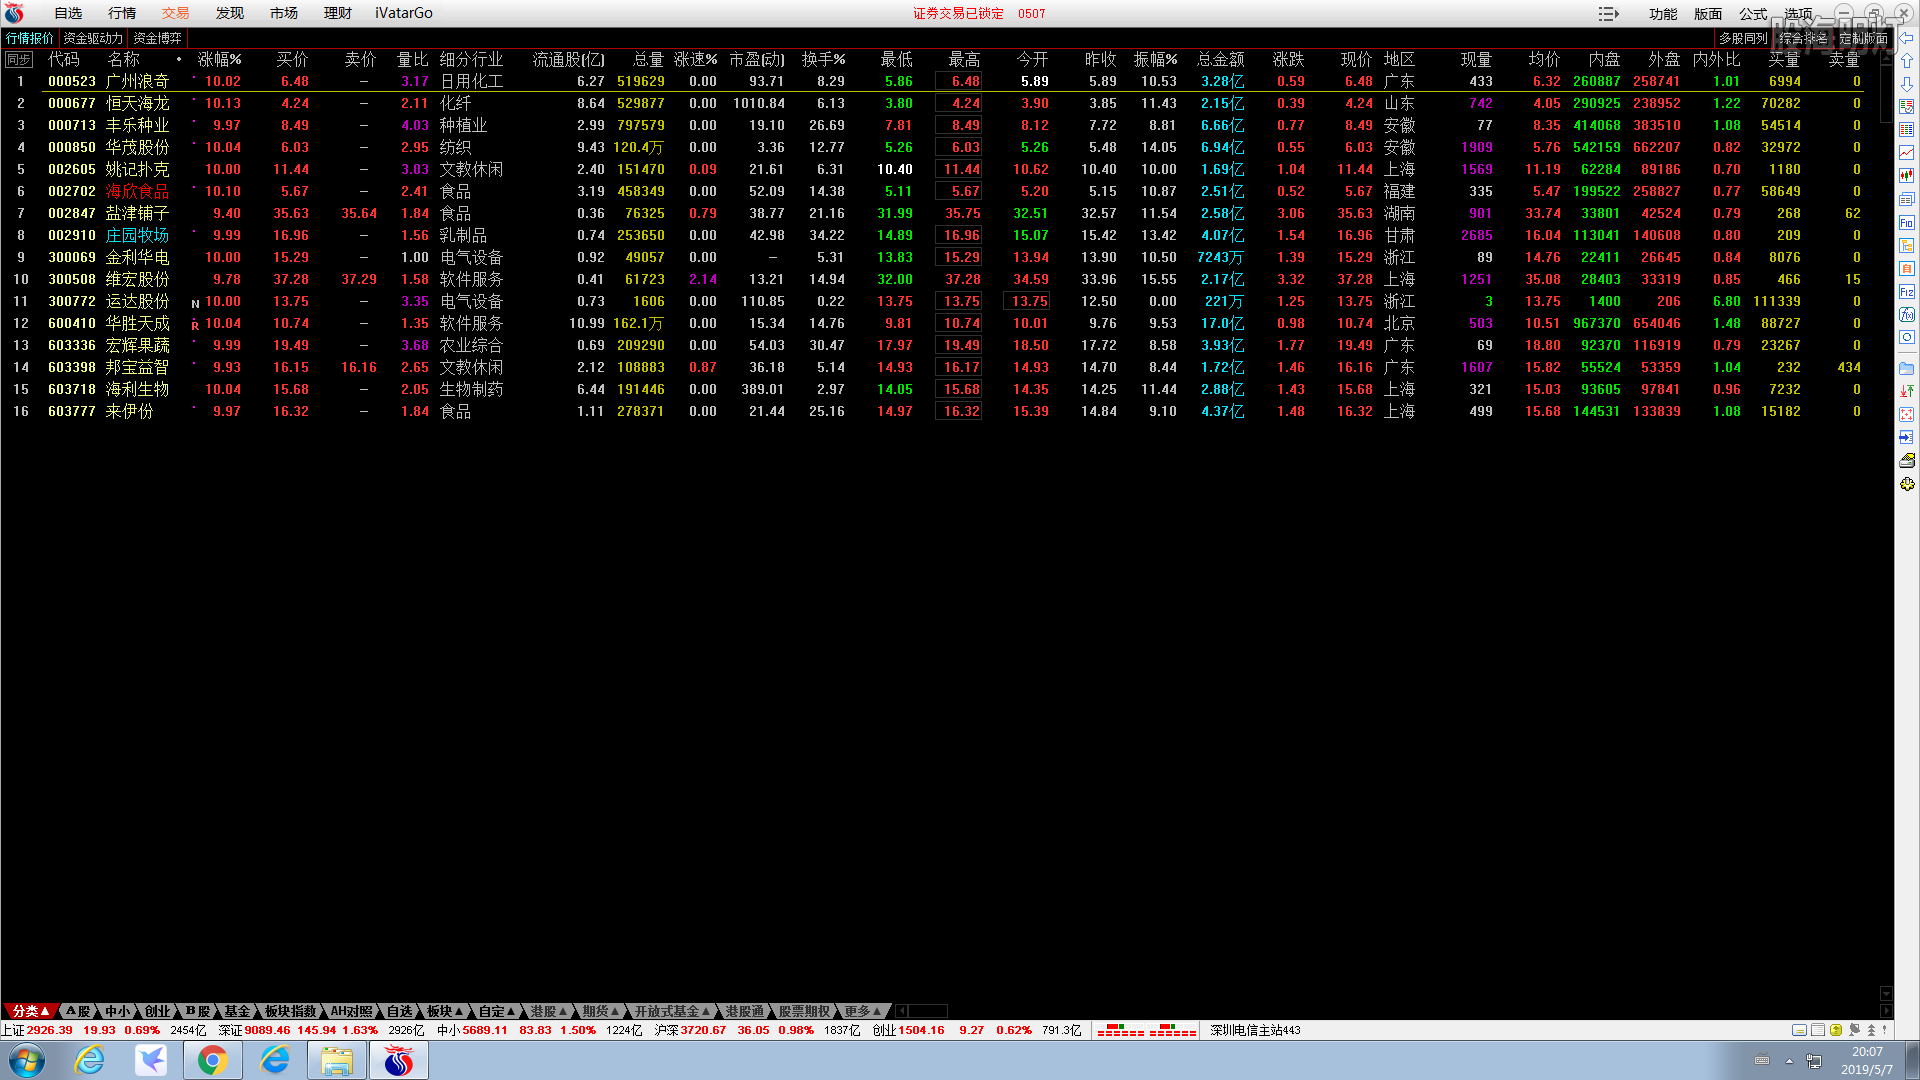Click the 同步 button in table header
Image resolution: width=1920 pixels, height=1080 pixels.
tap(19, 60)
